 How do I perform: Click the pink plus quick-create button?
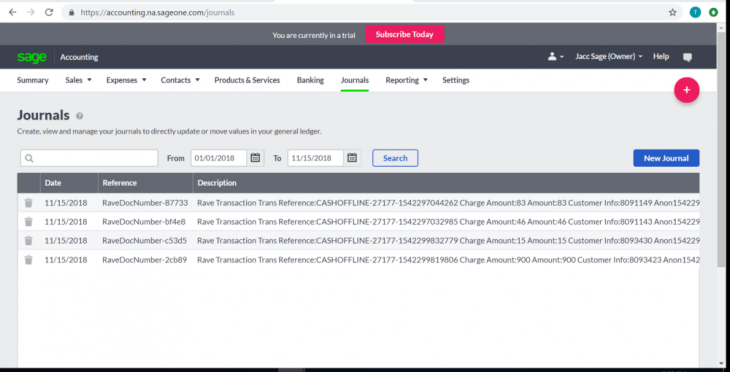[x=686, y=90]
